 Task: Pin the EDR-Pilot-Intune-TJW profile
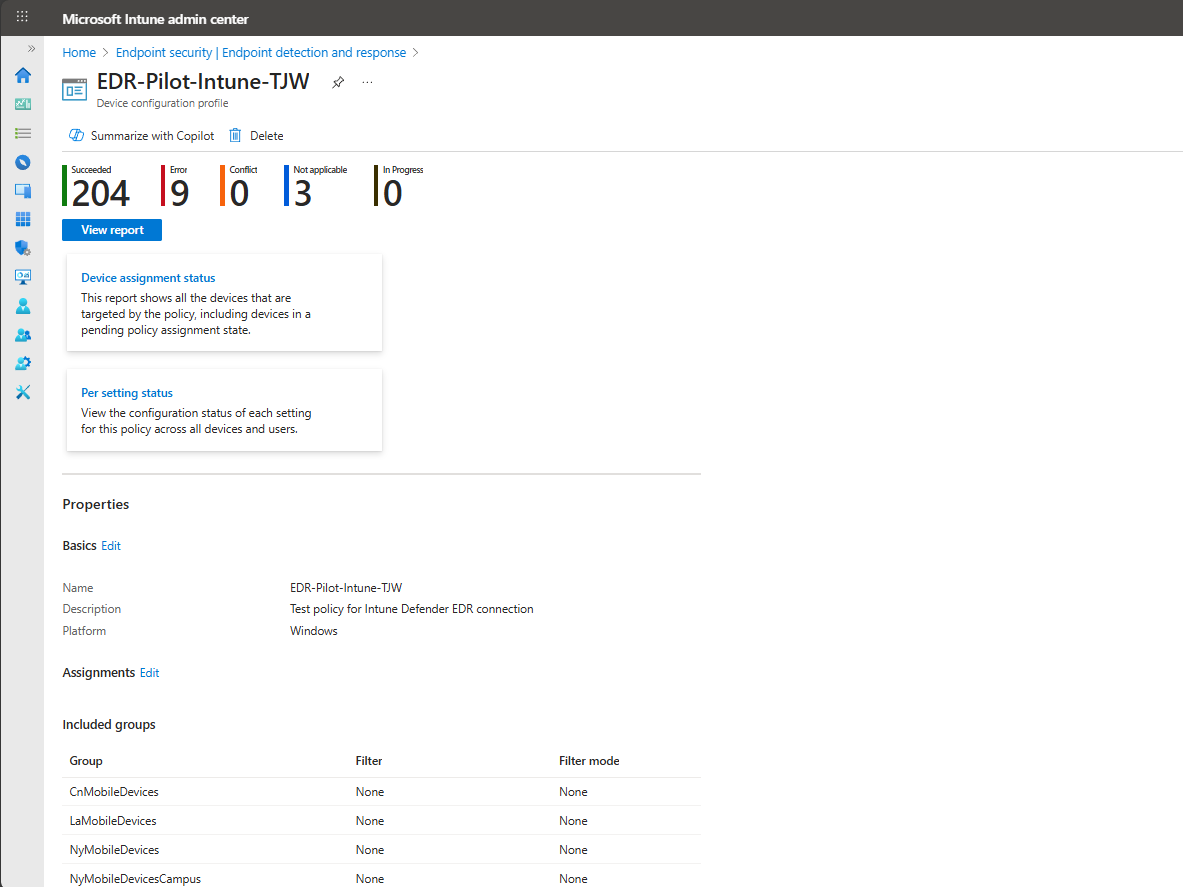[338, 82]
